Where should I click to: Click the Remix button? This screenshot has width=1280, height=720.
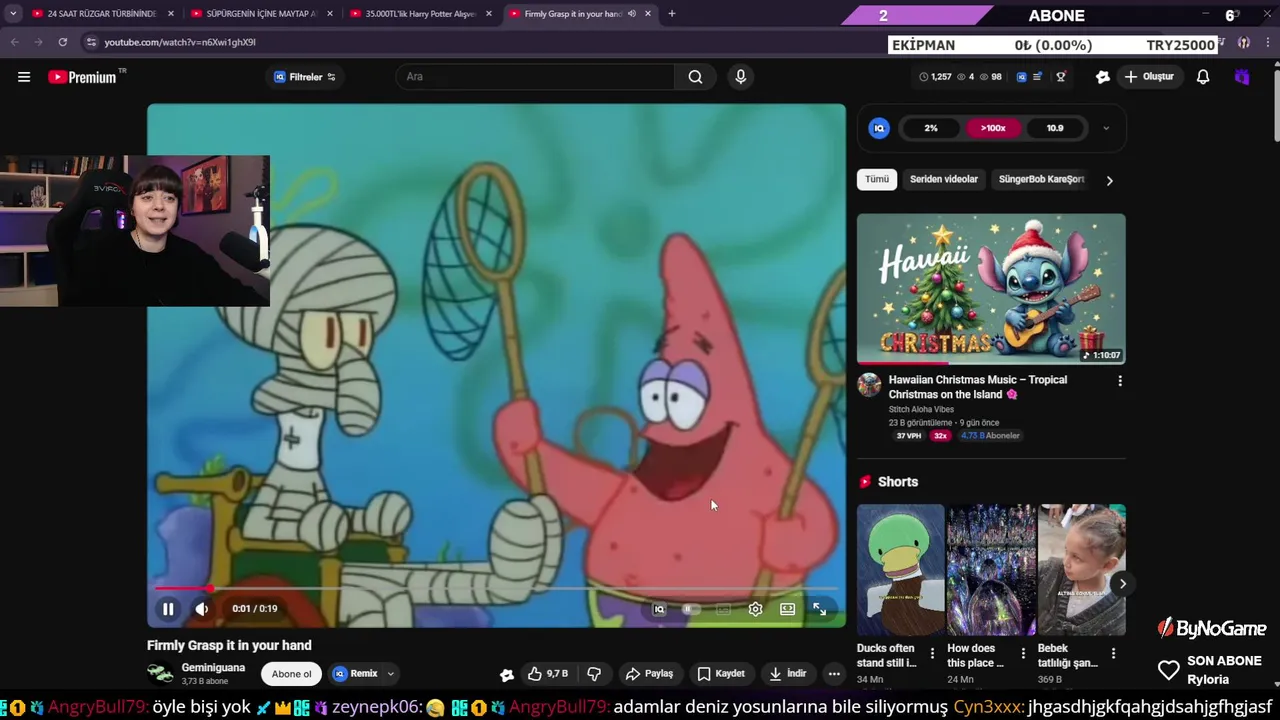[356, 674]
